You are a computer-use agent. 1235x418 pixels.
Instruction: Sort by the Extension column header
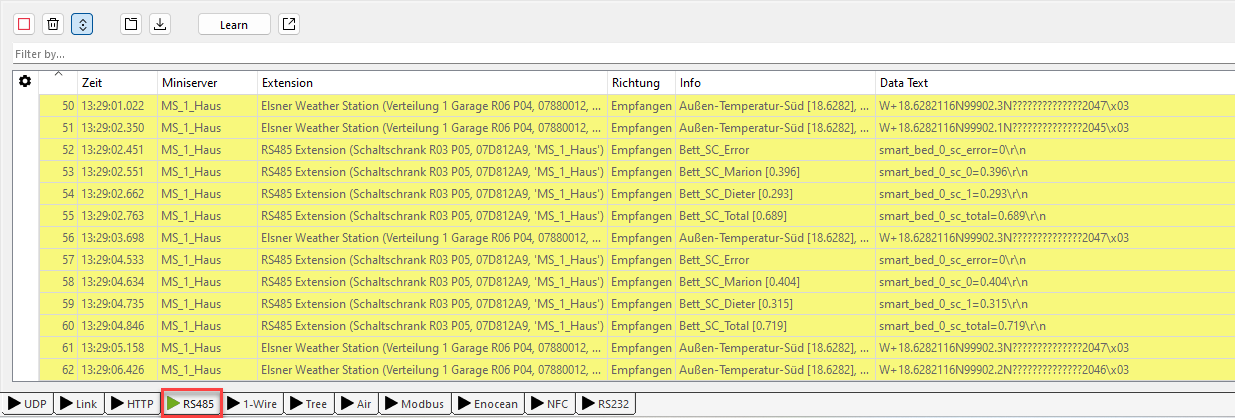pos(430,83)
